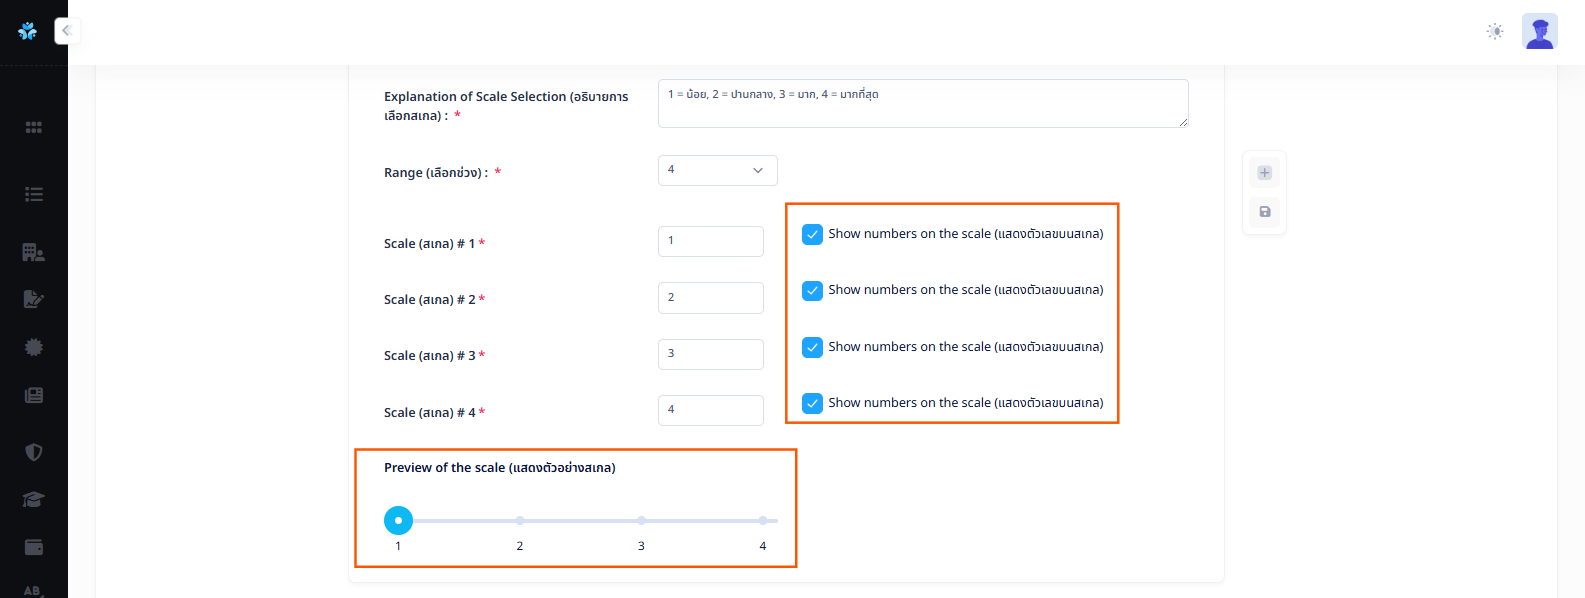Screen dimensions: 1585x598
Task: Click the floating plus add button
Action: (x=1264, y=173)
